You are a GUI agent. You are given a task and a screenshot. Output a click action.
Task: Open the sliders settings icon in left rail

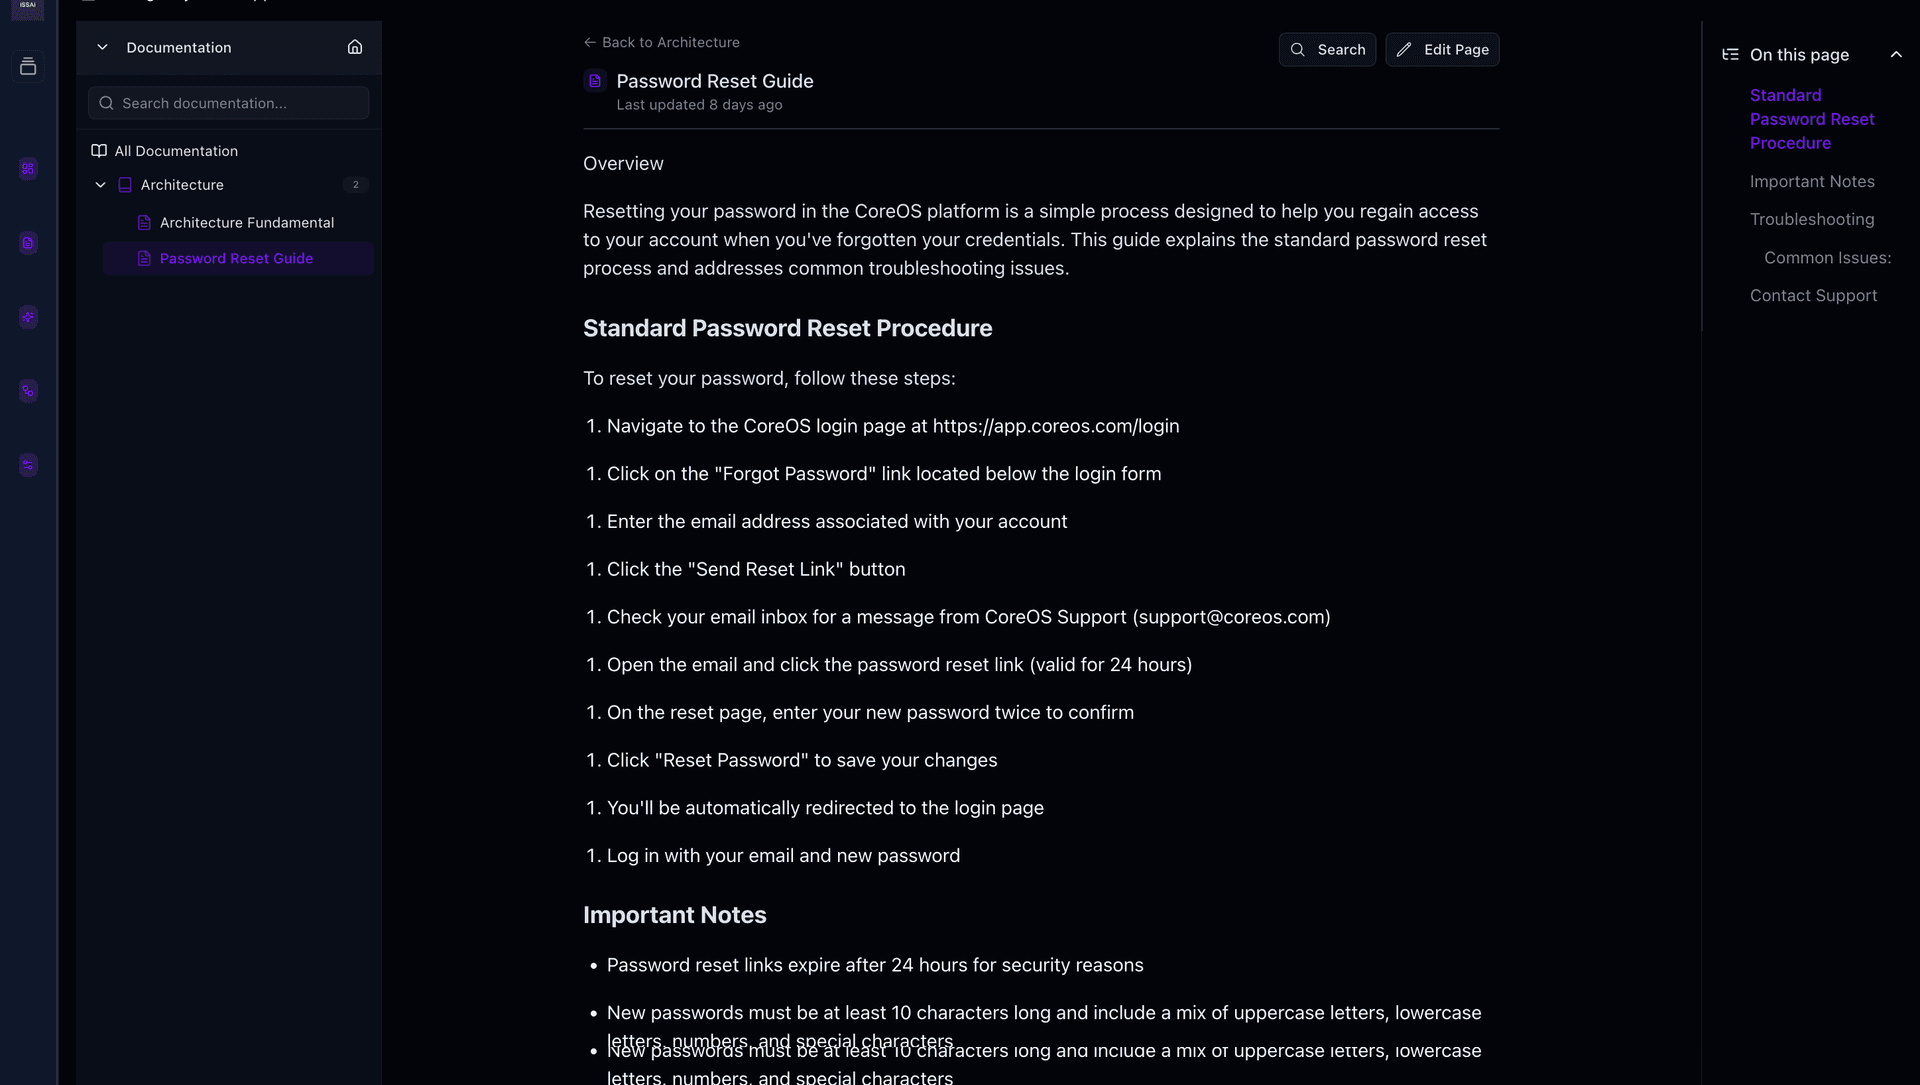(28, 465)
